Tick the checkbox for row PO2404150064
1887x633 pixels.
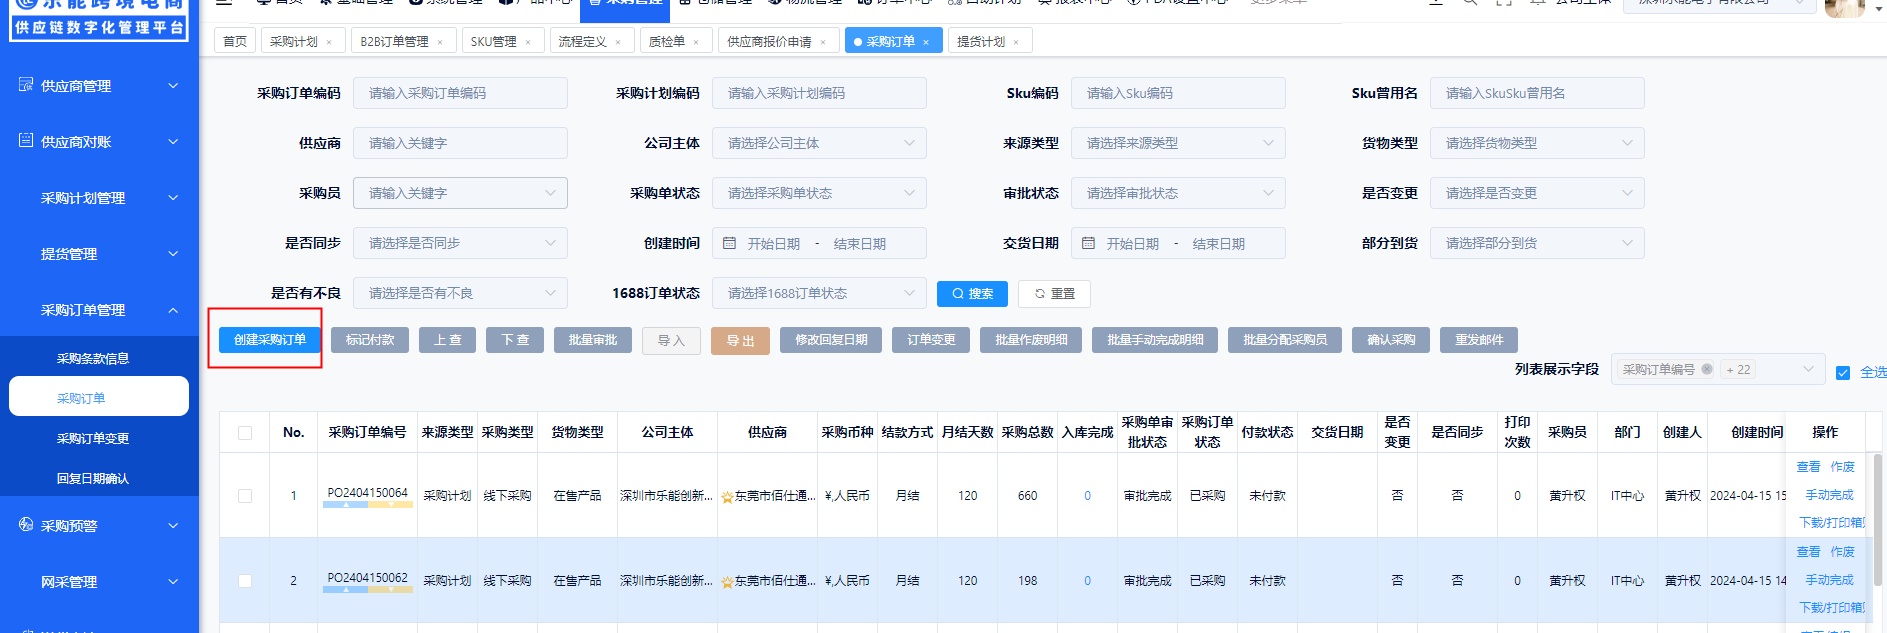click(245, 496)
